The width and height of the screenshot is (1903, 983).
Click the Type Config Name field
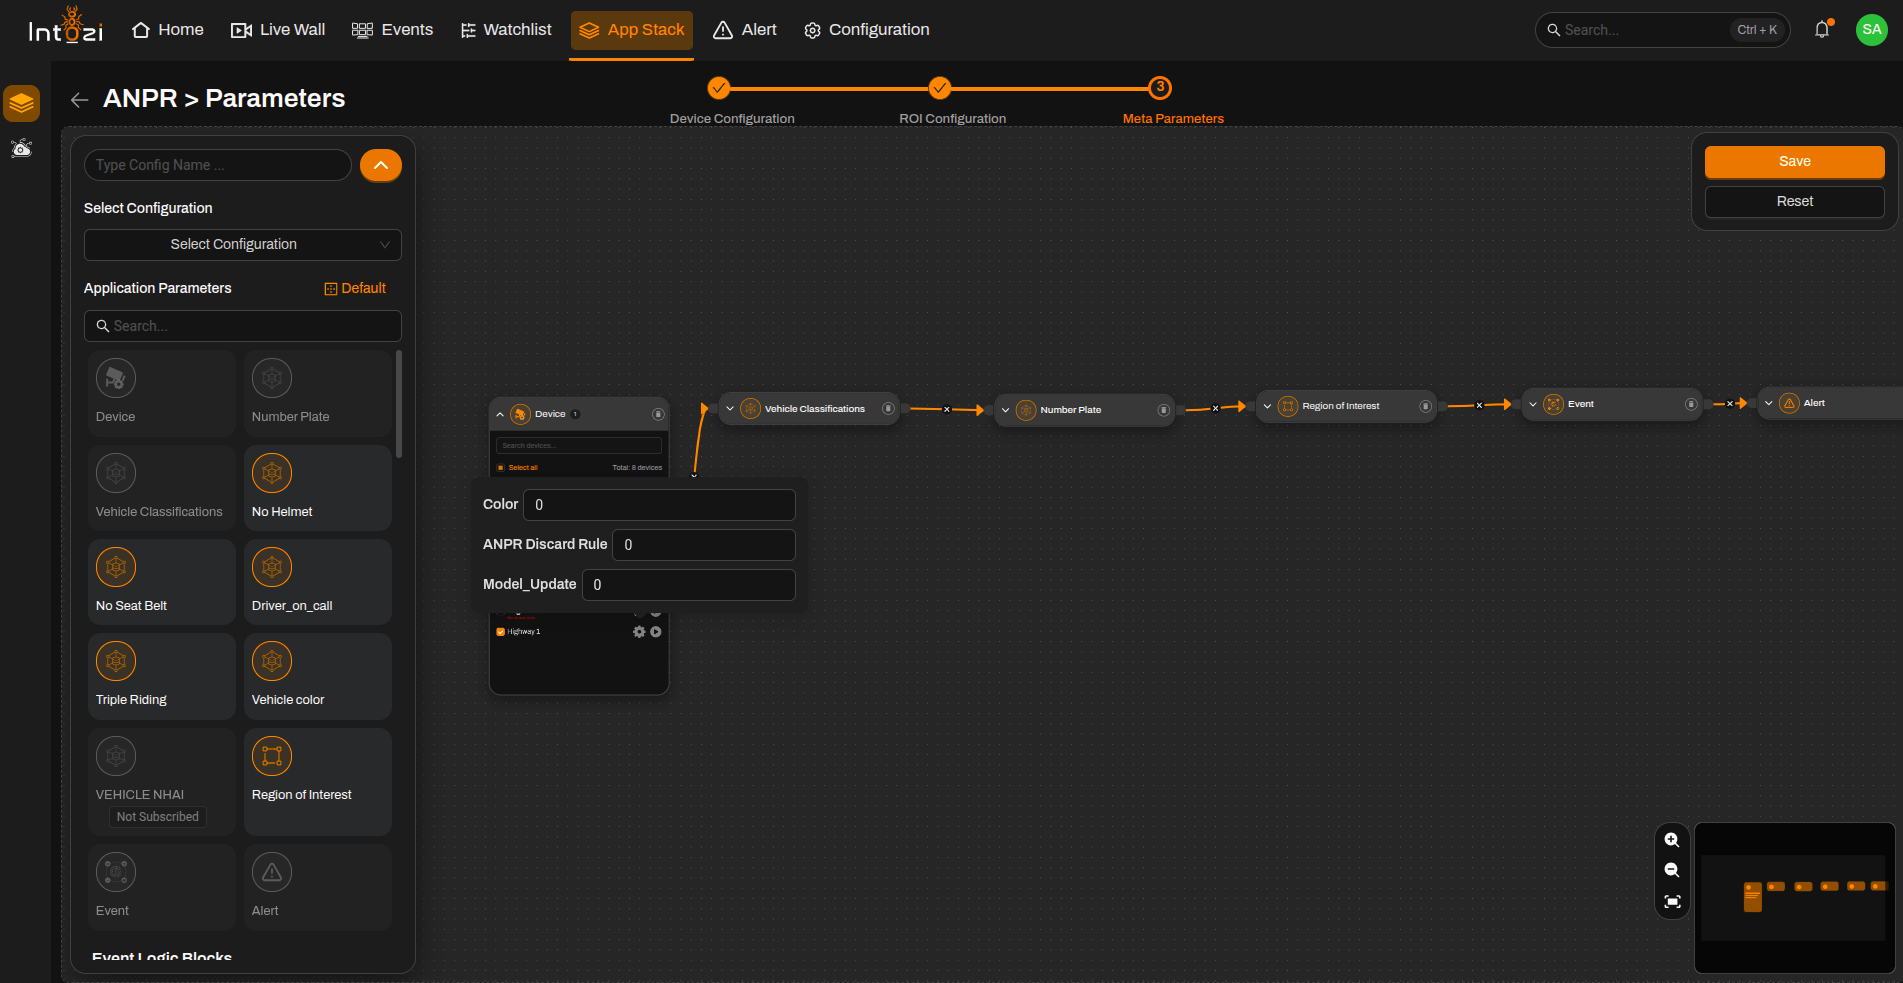click(217, 165)
